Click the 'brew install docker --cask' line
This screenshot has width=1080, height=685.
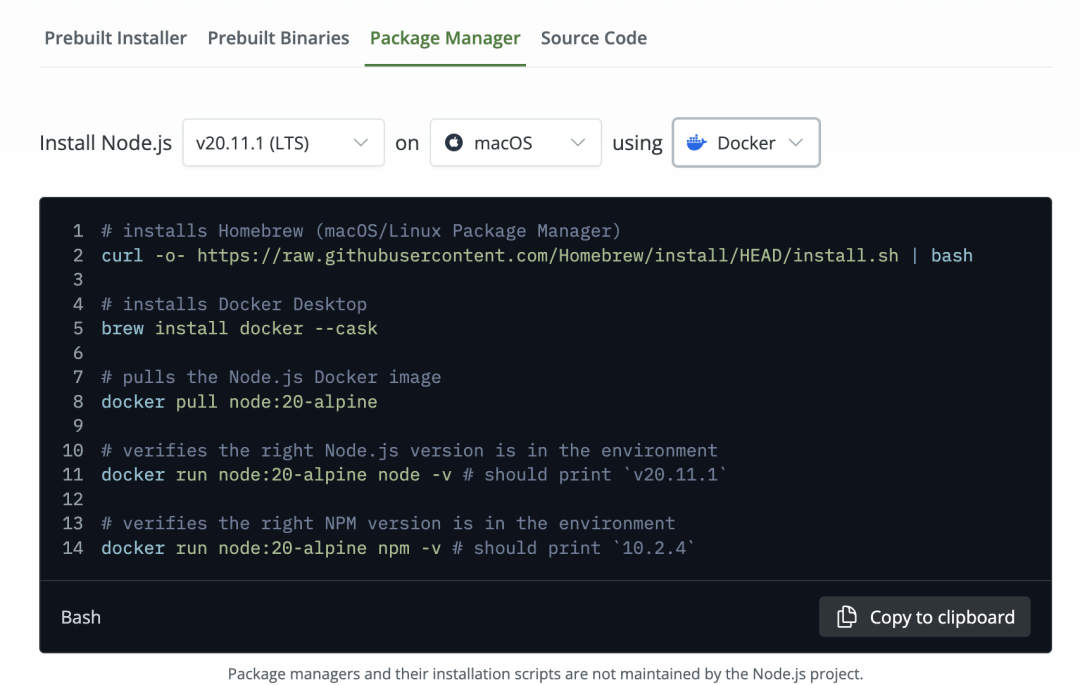tap(239, 328)
